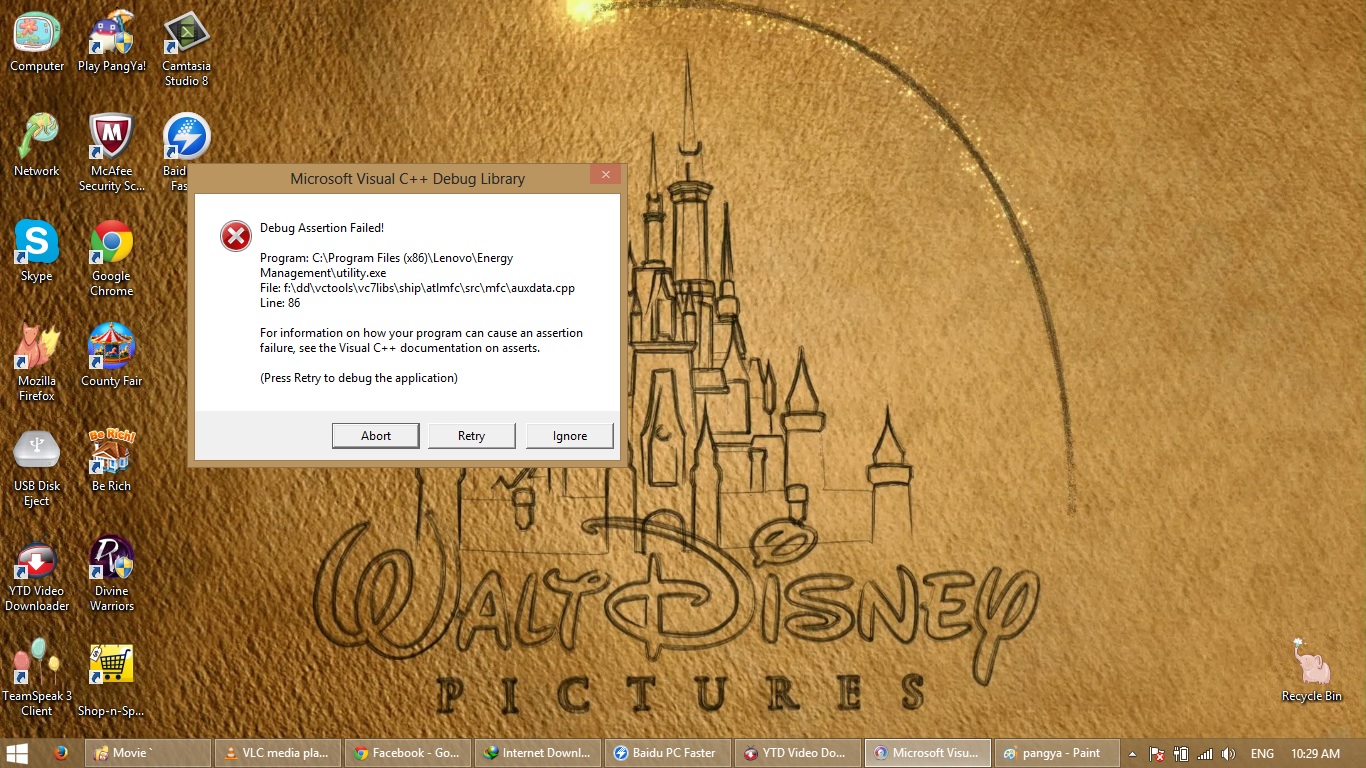Close the Visual C++ Debug Library dialog

(605, 175)
